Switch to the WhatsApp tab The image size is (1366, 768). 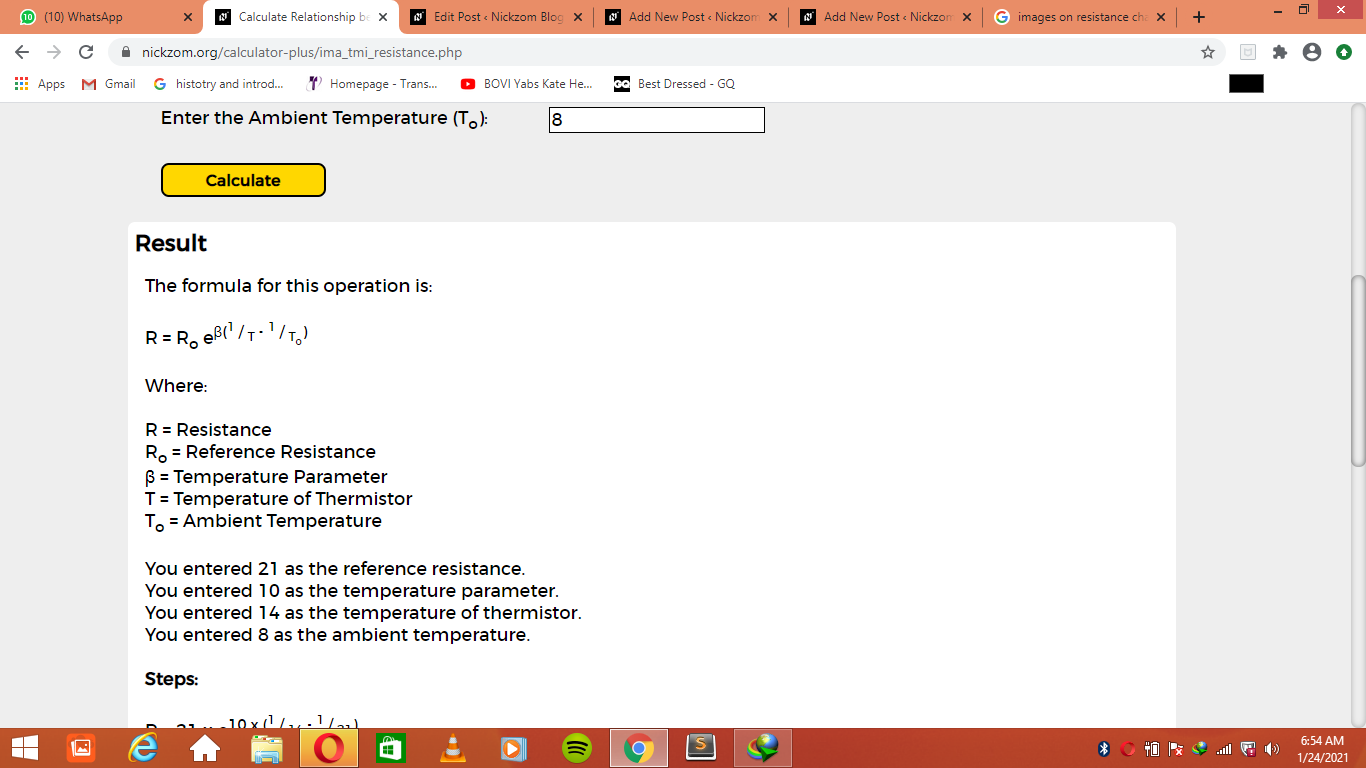(104, 17)
